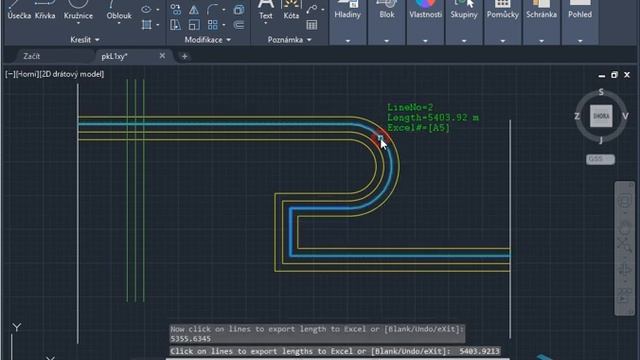Click the 3D box erase icon in Modifikace
The image size is (640, 360).
click(x=239, y=9)
